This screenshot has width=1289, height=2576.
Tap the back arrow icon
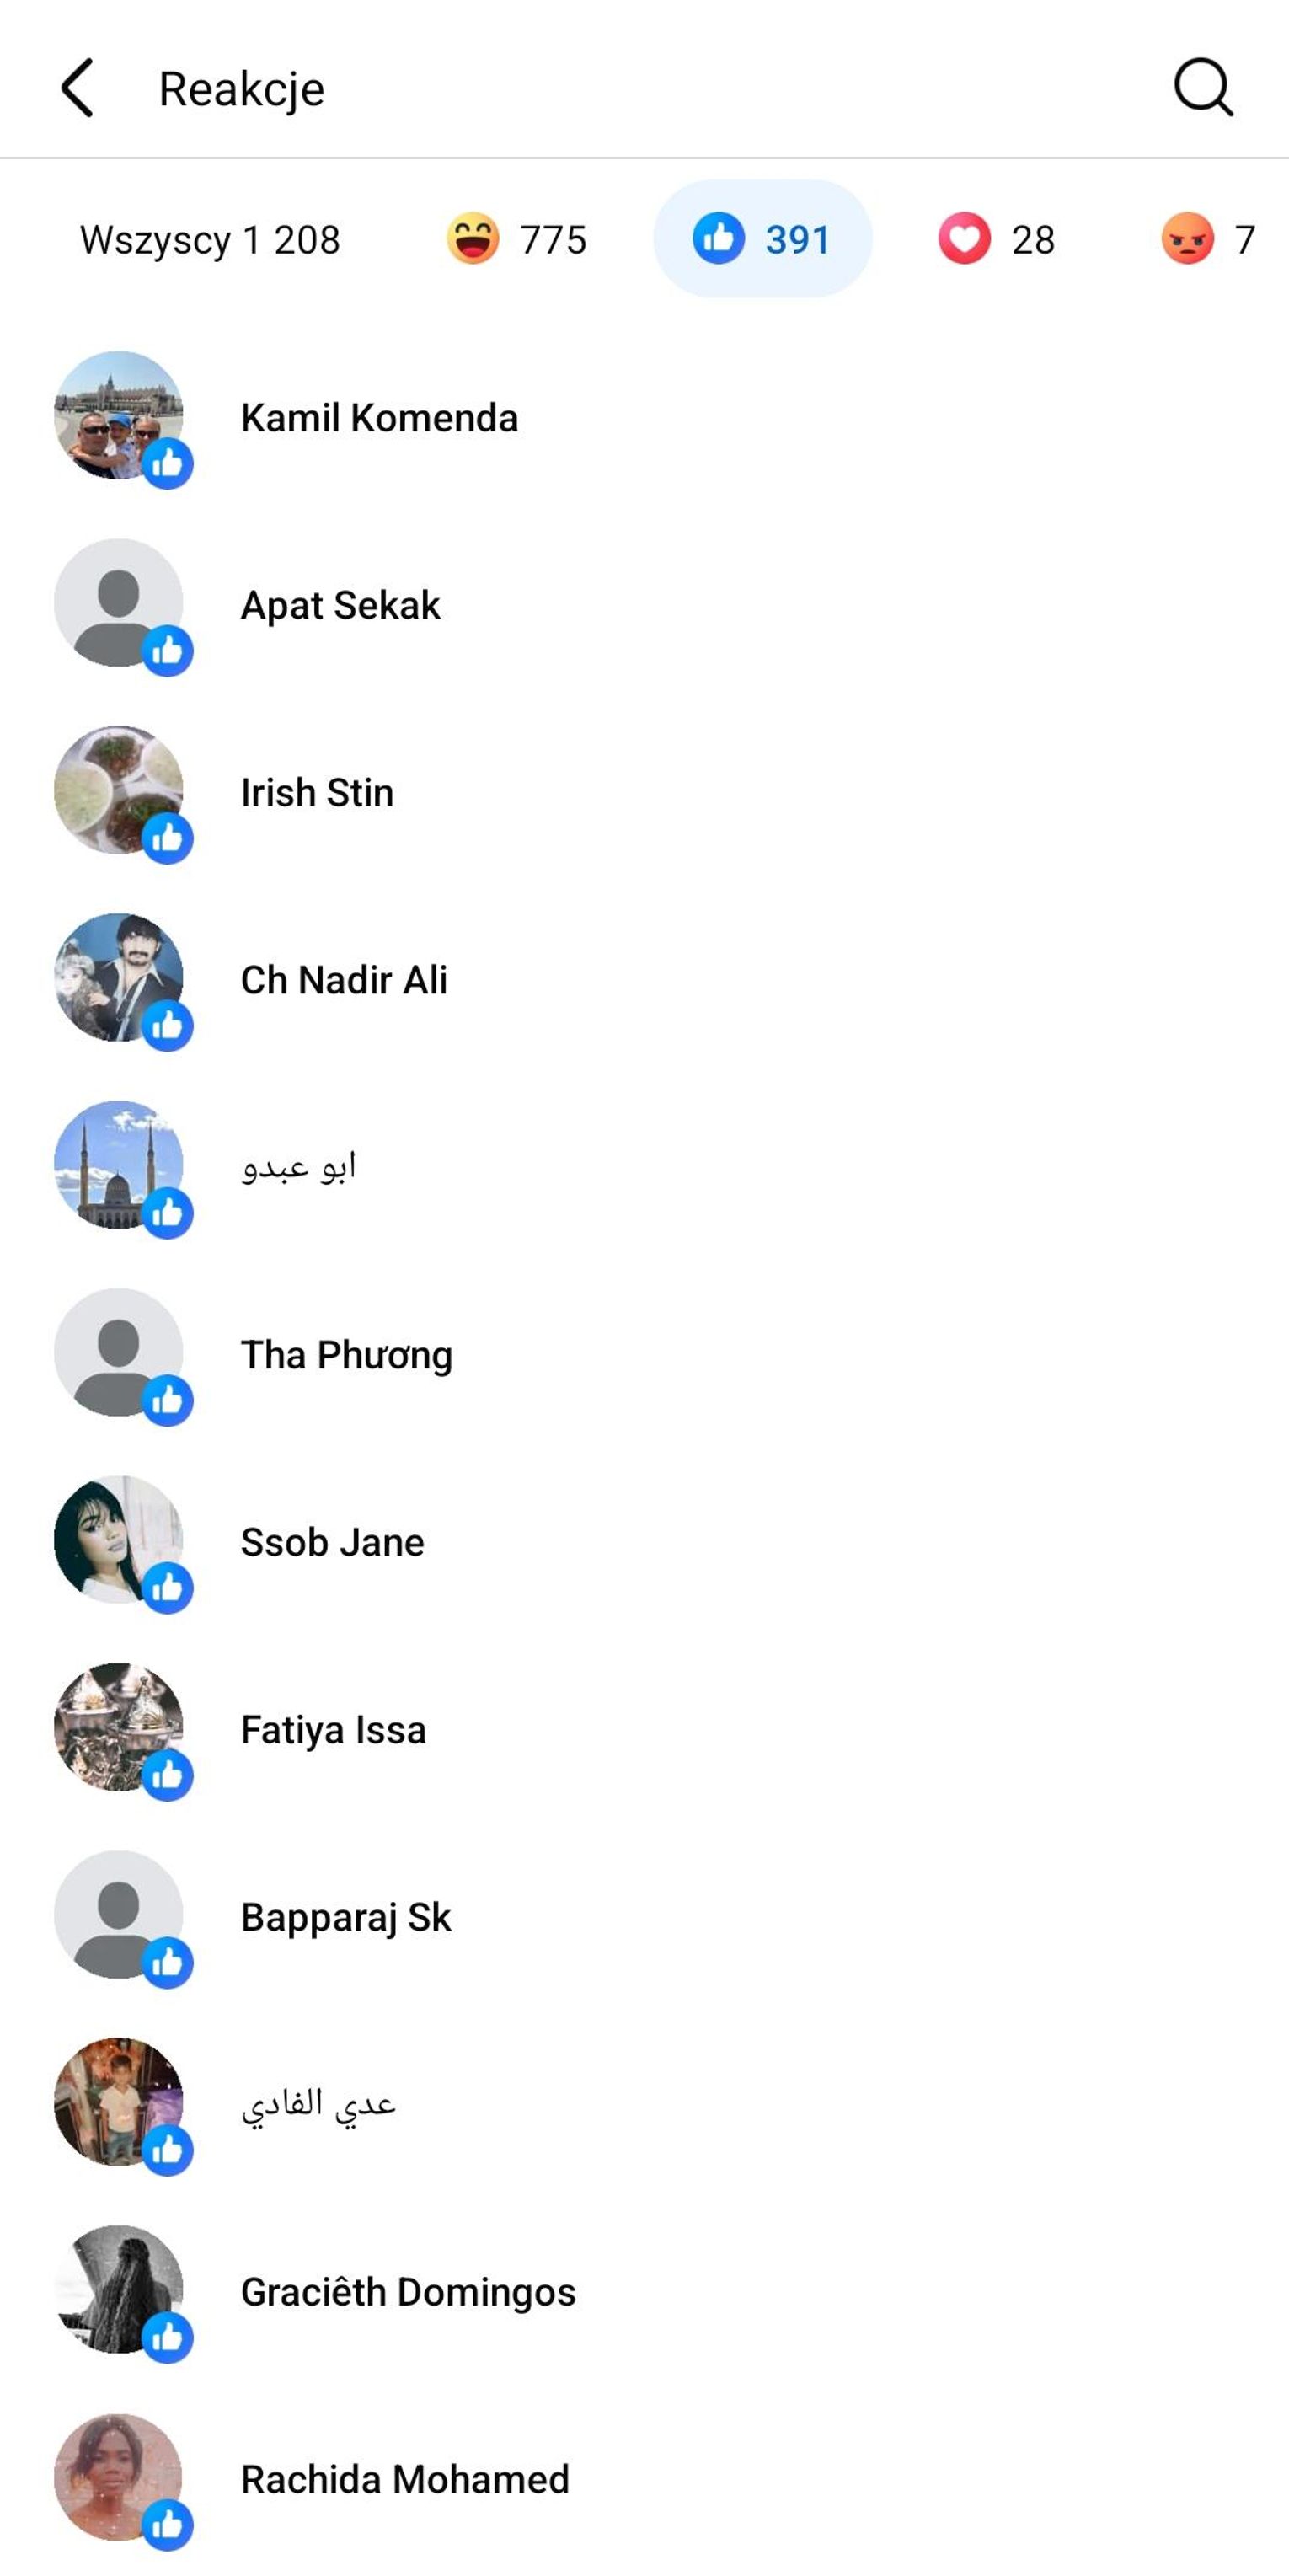click(x=77, y=88)
